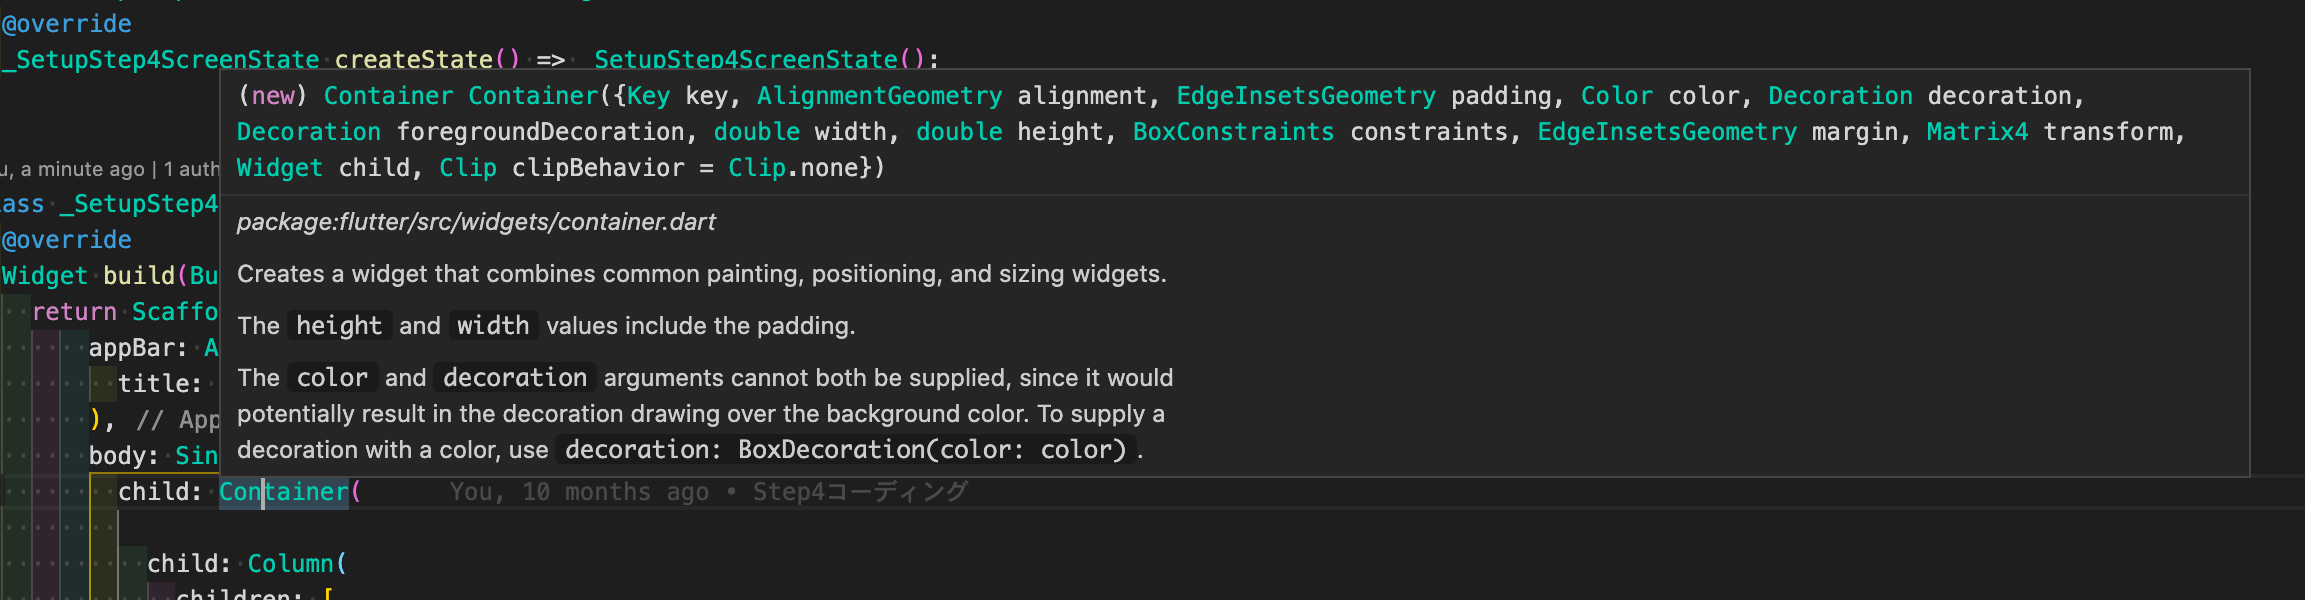Click the Container class name under cursor
Viewport: 2305px width, 600px height.
pyautogui.click(x=284, y=492)
